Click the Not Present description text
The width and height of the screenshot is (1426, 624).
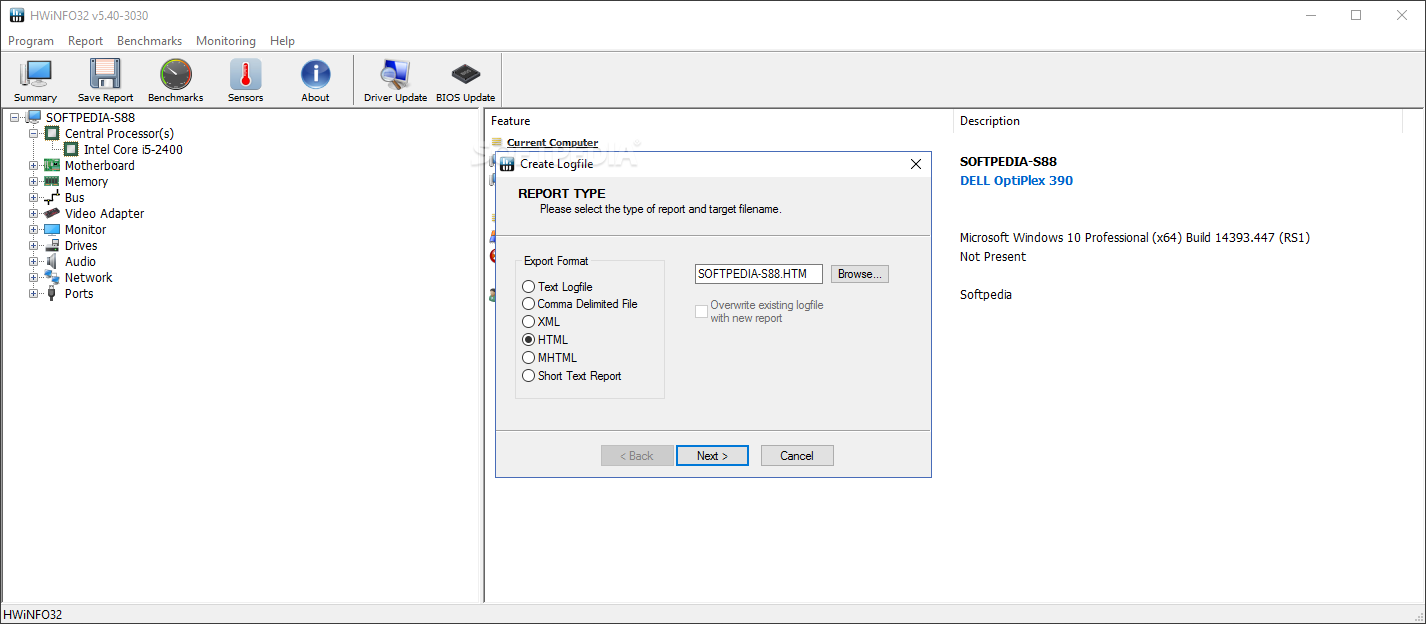pos(993,257)
